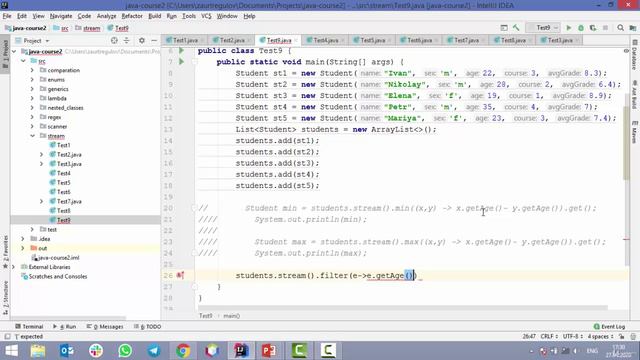
Task: Run main method via gutter arrow on line 7
Action: tap(181, 62)
